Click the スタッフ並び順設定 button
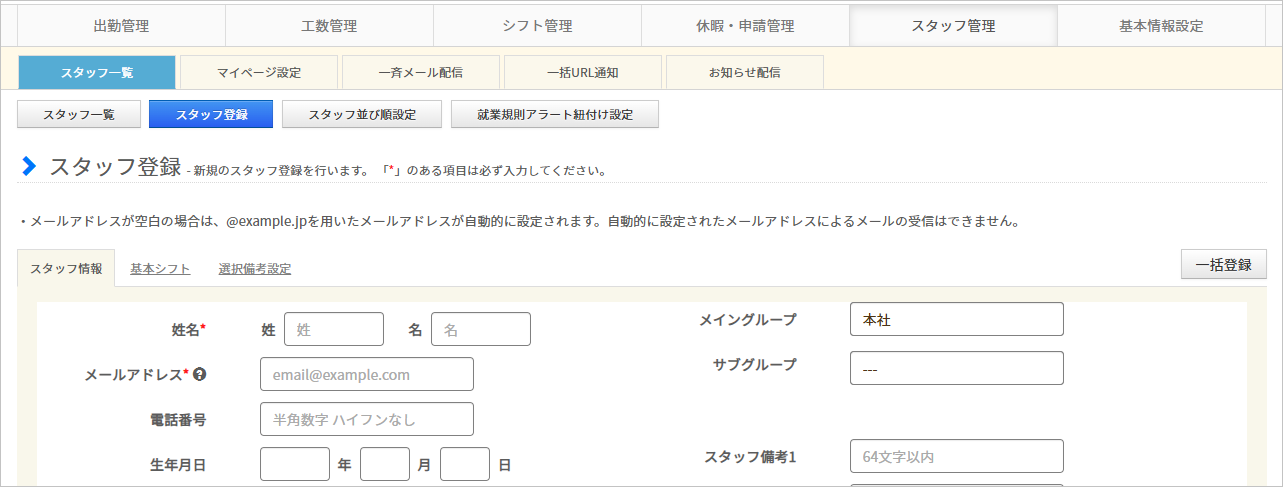The image size is (1283, 487). coord(362,114)
